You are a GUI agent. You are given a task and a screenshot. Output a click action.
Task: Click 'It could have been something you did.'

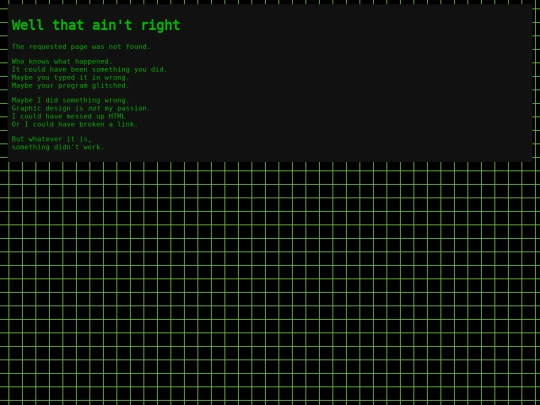89,69
